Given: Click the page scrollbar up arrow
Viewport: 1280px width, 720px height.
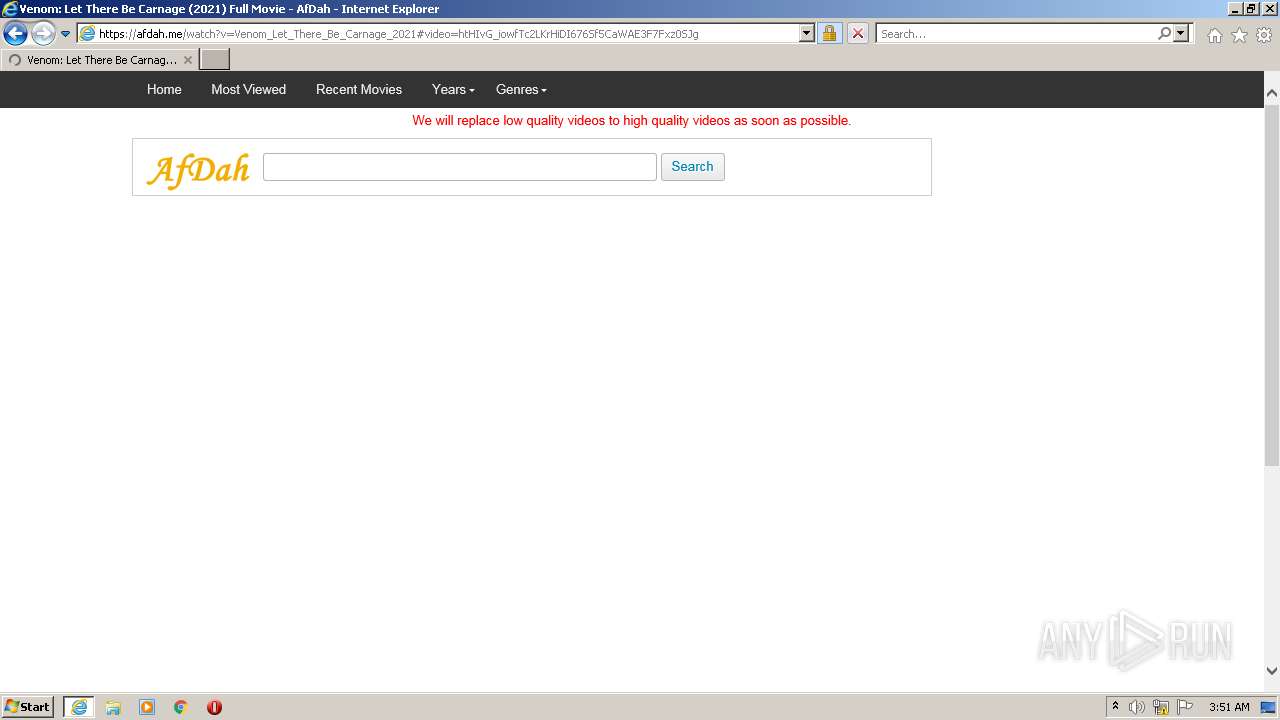Looking at the screenshot, I should (x=1272, y=93).
